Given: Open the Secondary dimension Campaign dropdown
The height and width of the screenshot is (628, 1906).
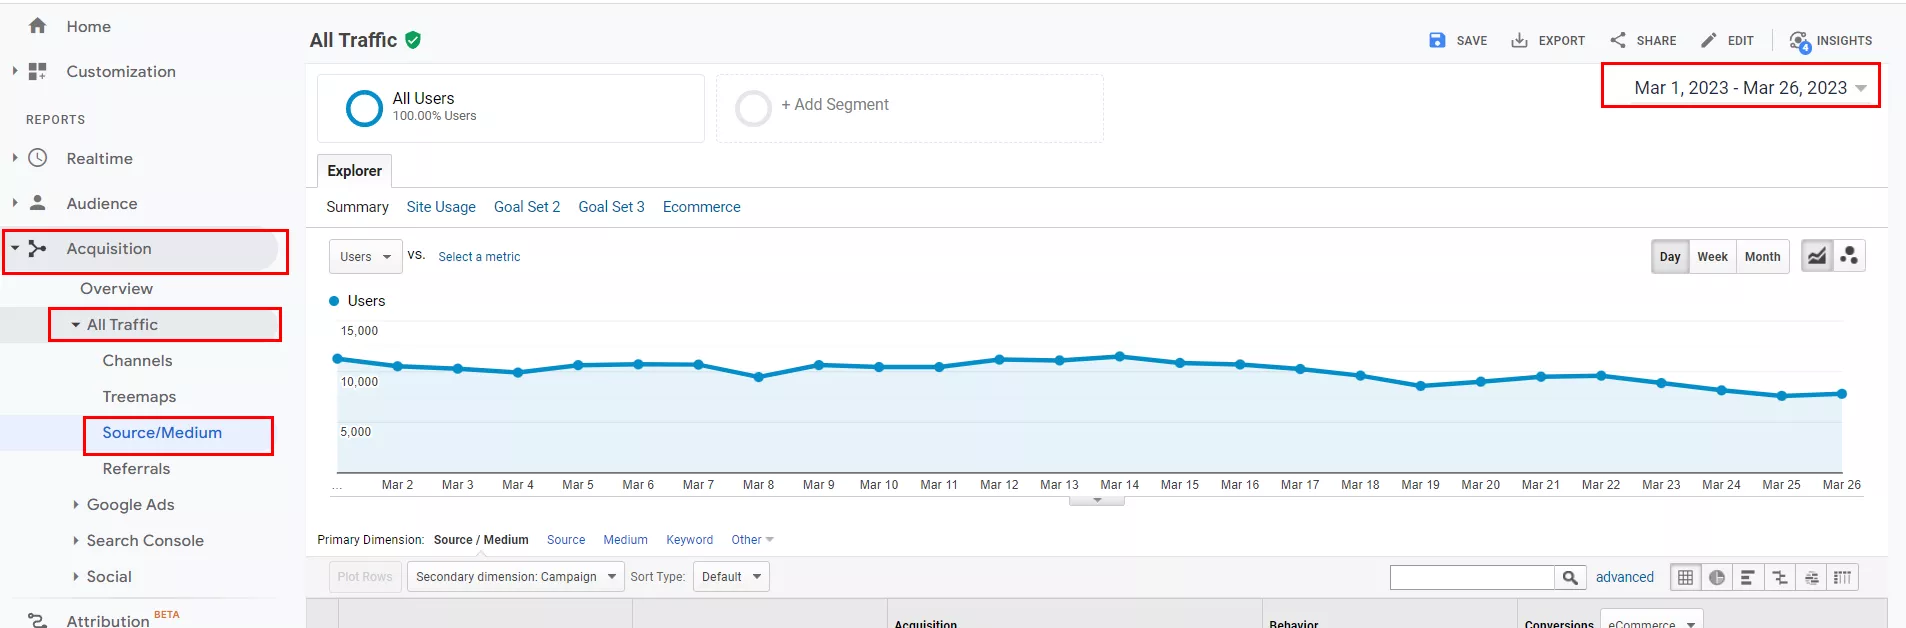Looking at the screenshot, I should point(516,577).
